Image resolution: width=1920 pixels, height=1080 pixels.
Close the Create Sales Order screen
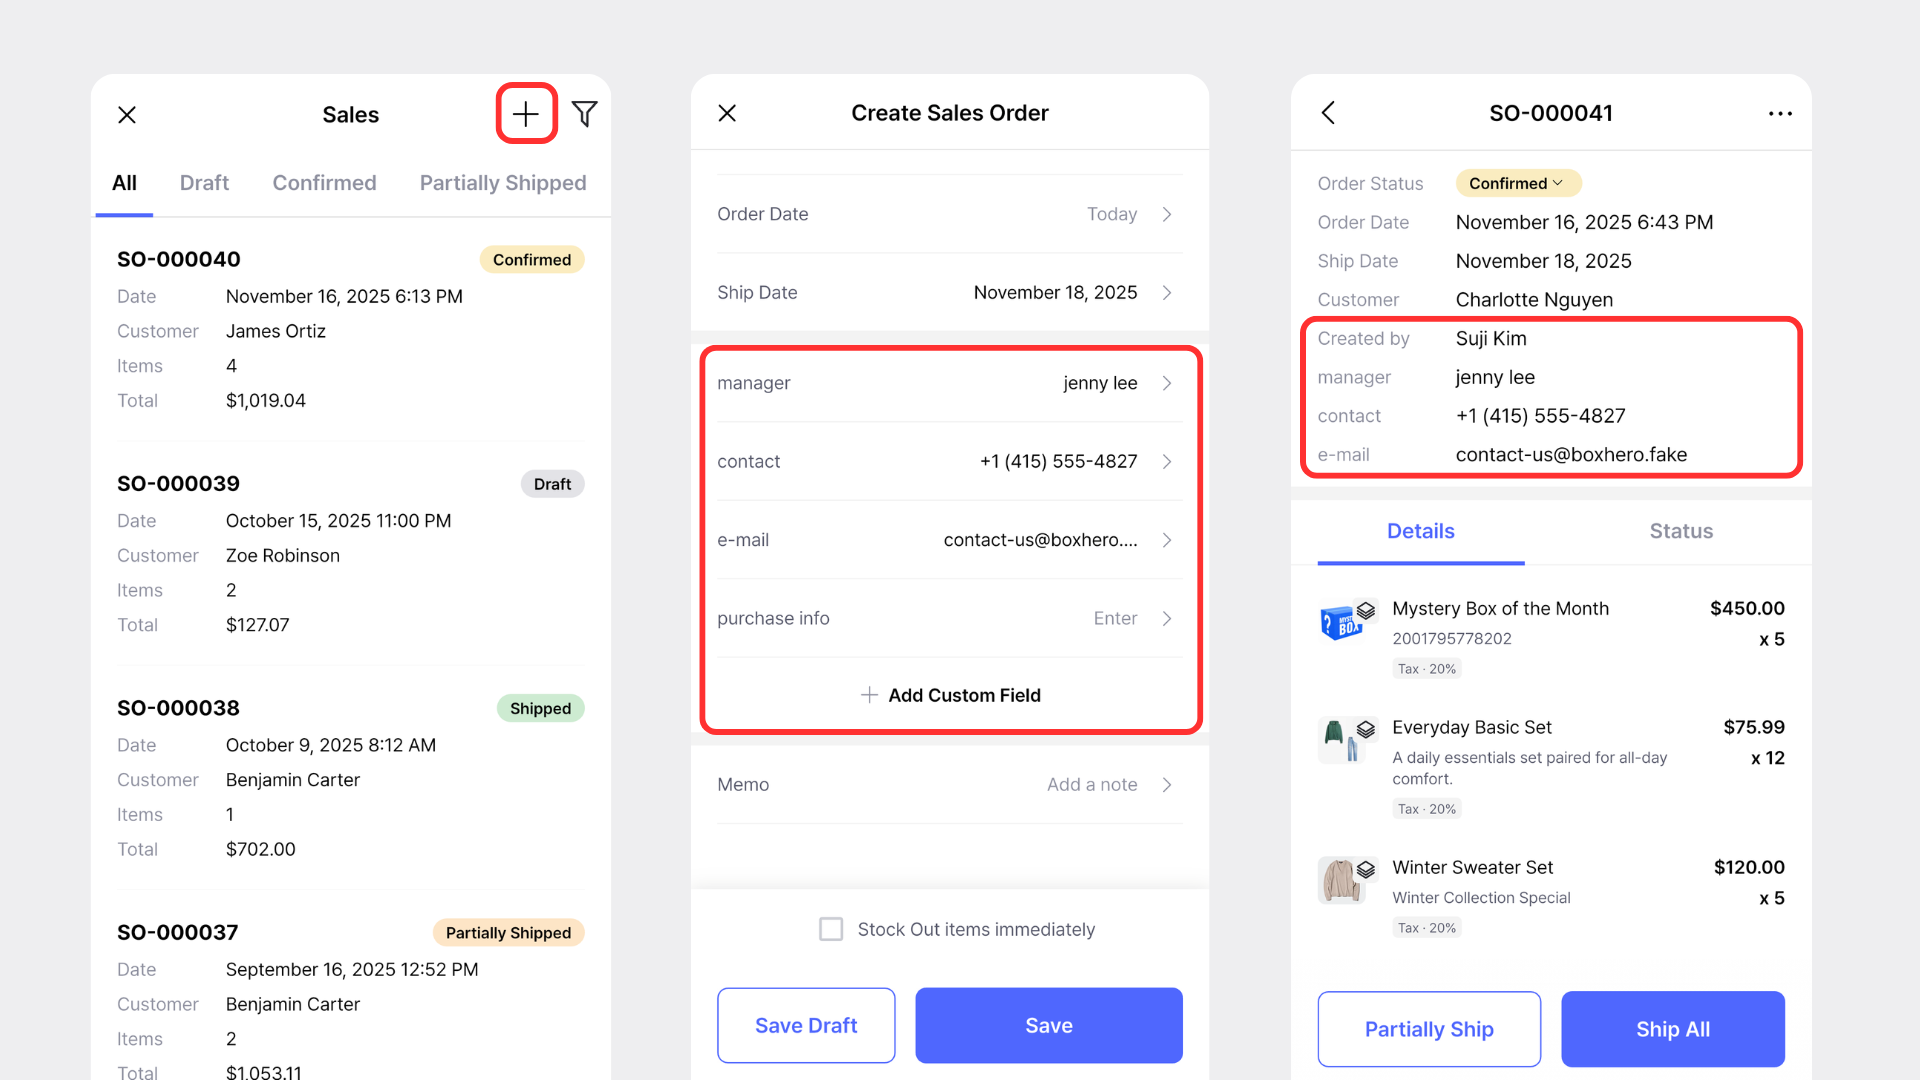[727, 113]
